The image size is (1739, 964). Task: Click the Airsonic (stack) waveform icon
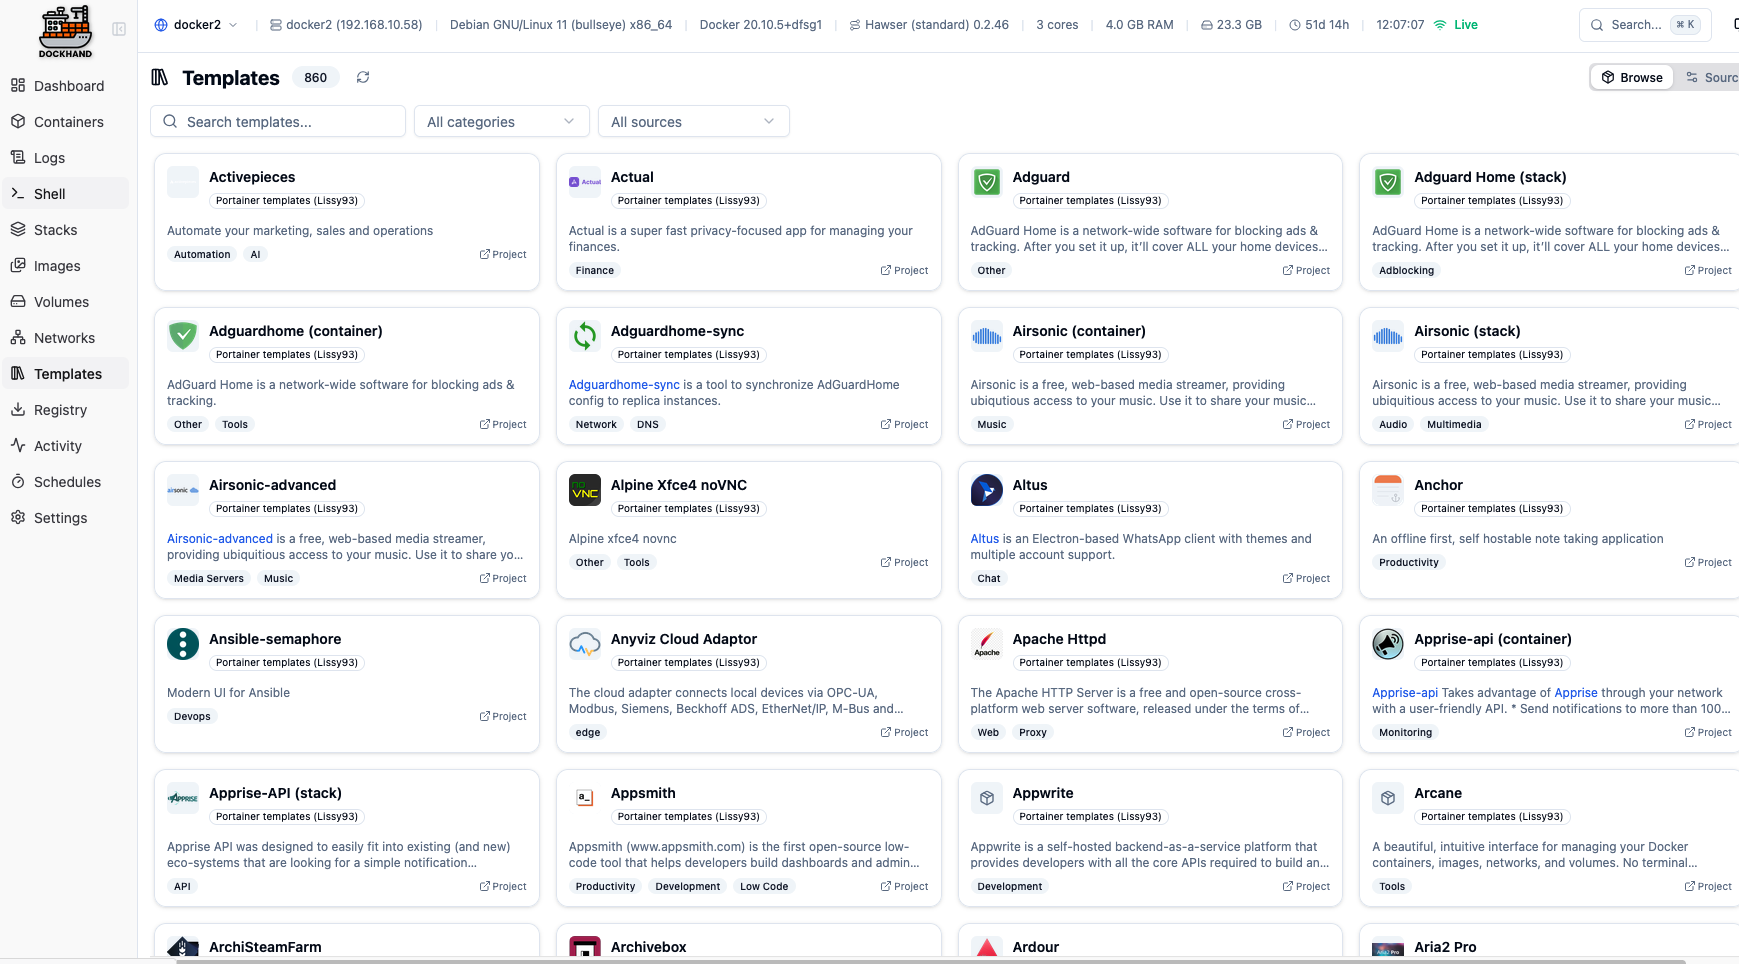point(1388,336)
